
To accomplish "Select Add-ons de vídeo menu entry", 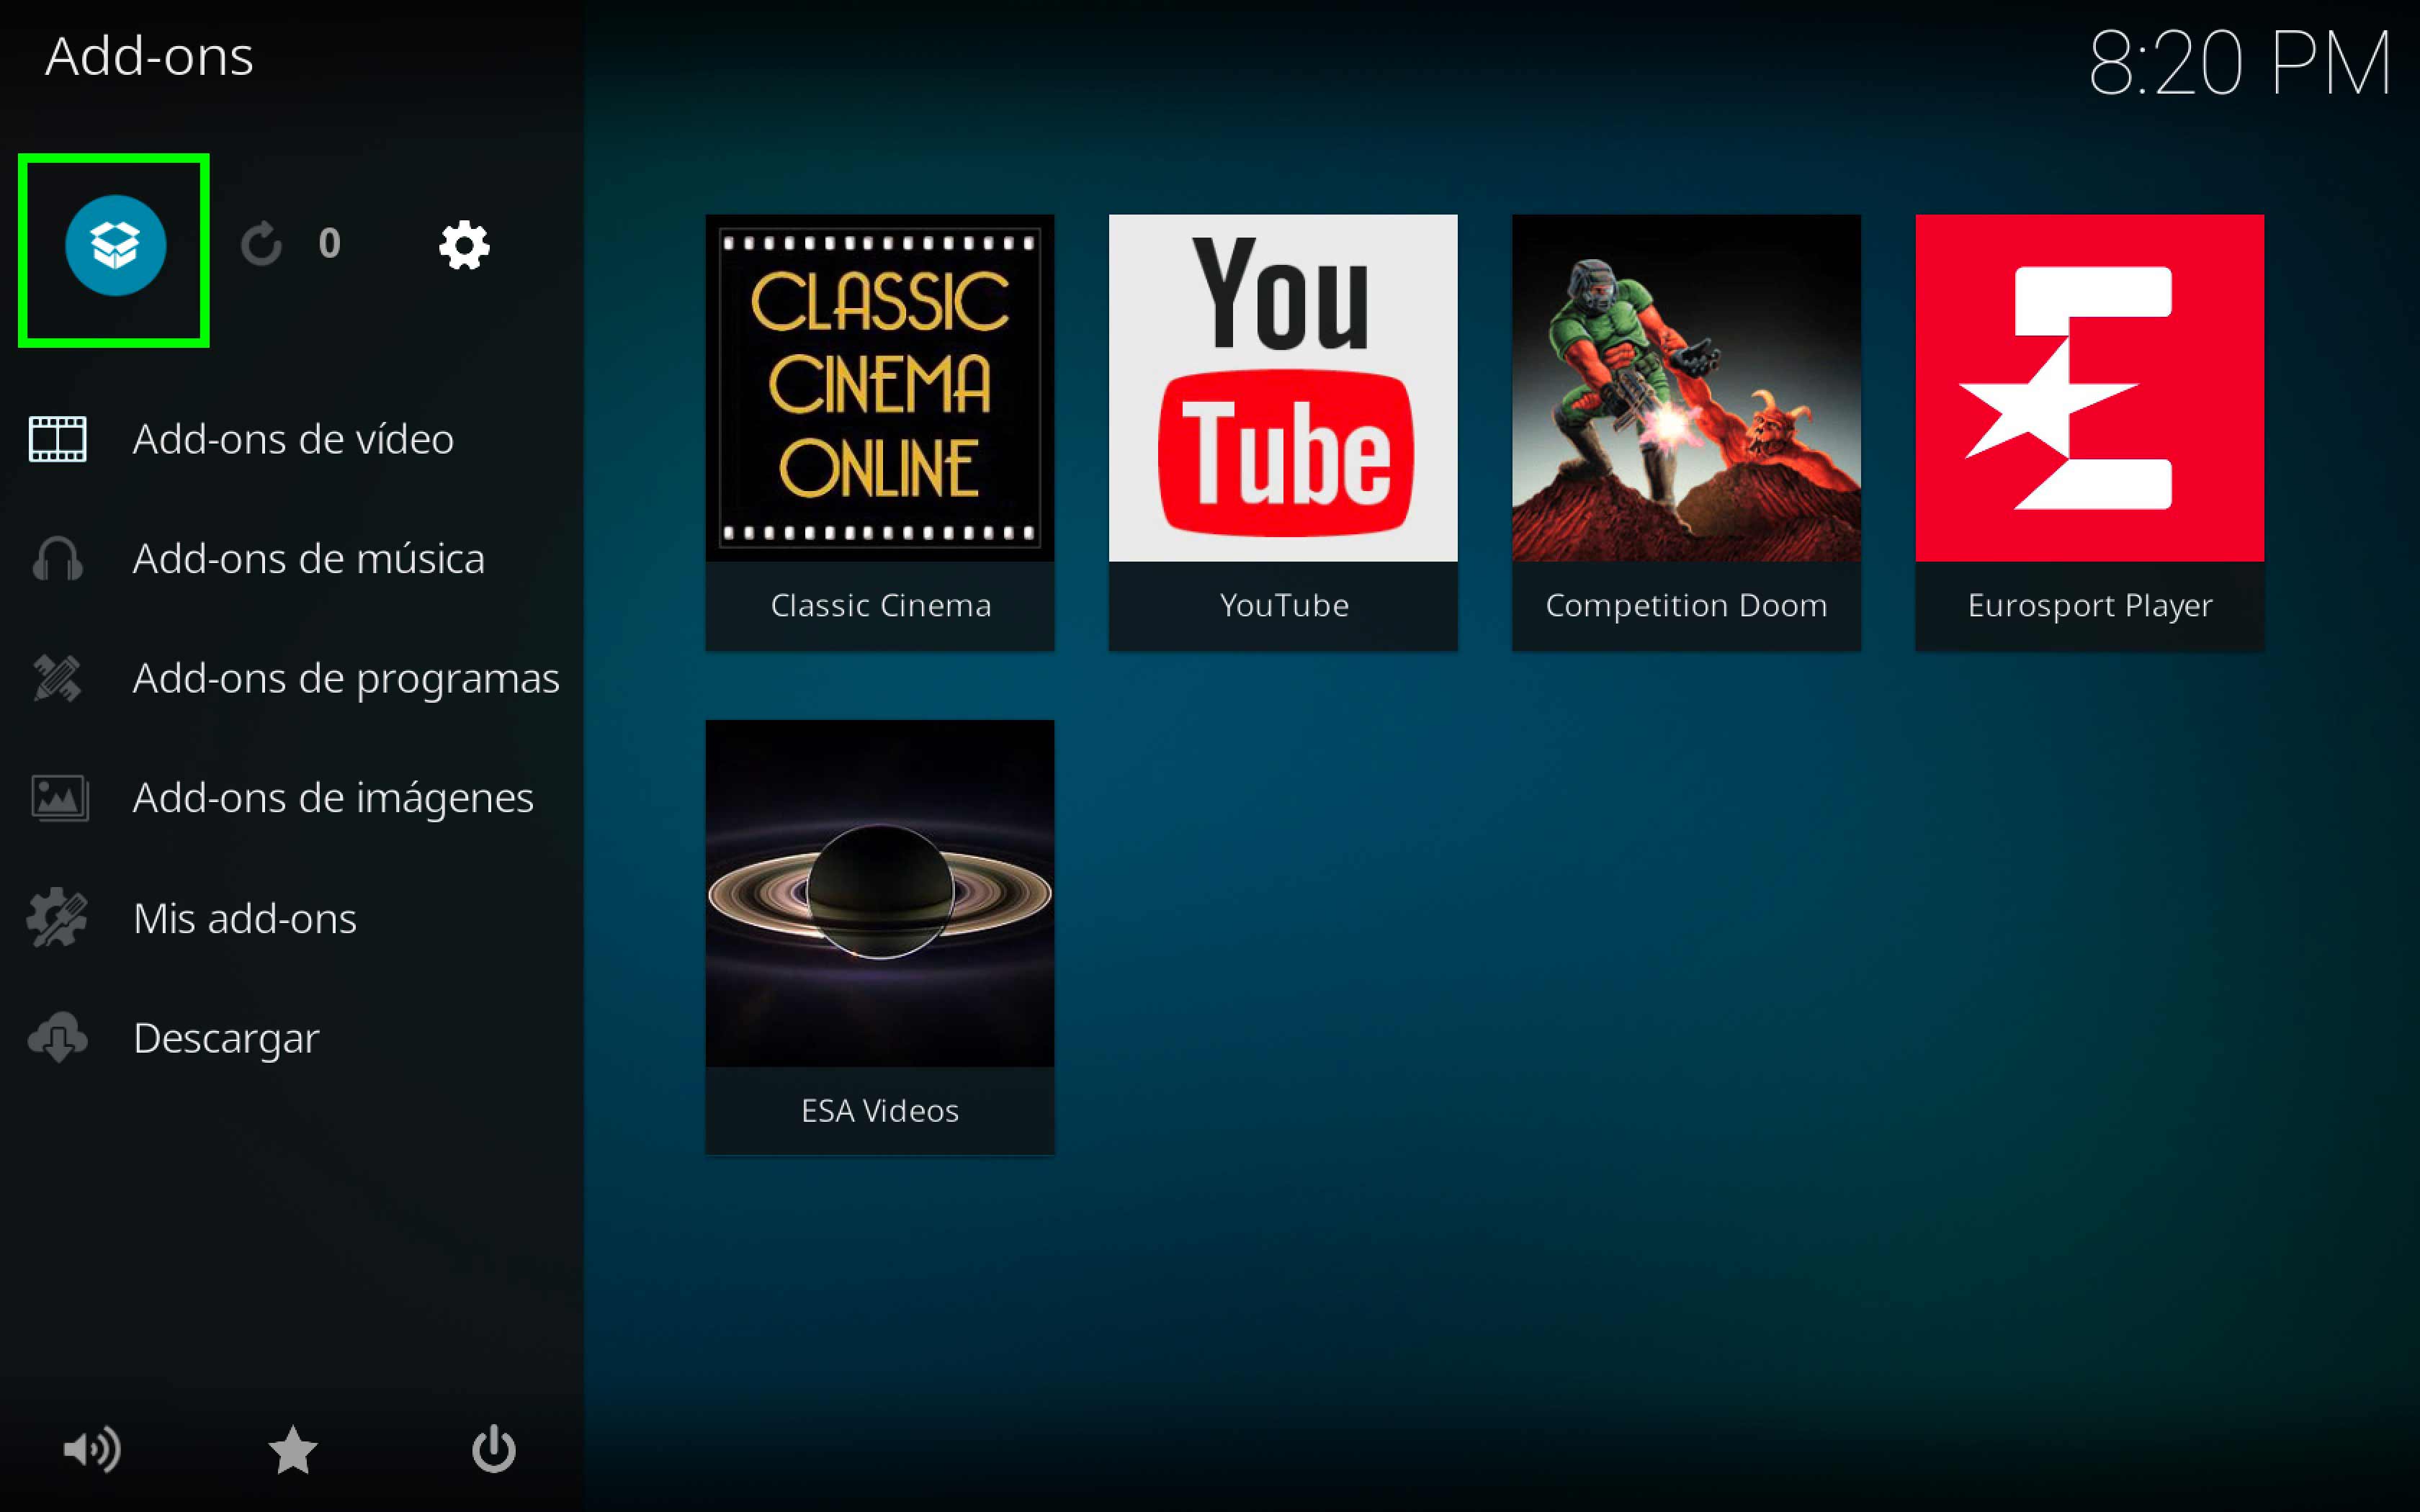I will click(x=292, y=439).
